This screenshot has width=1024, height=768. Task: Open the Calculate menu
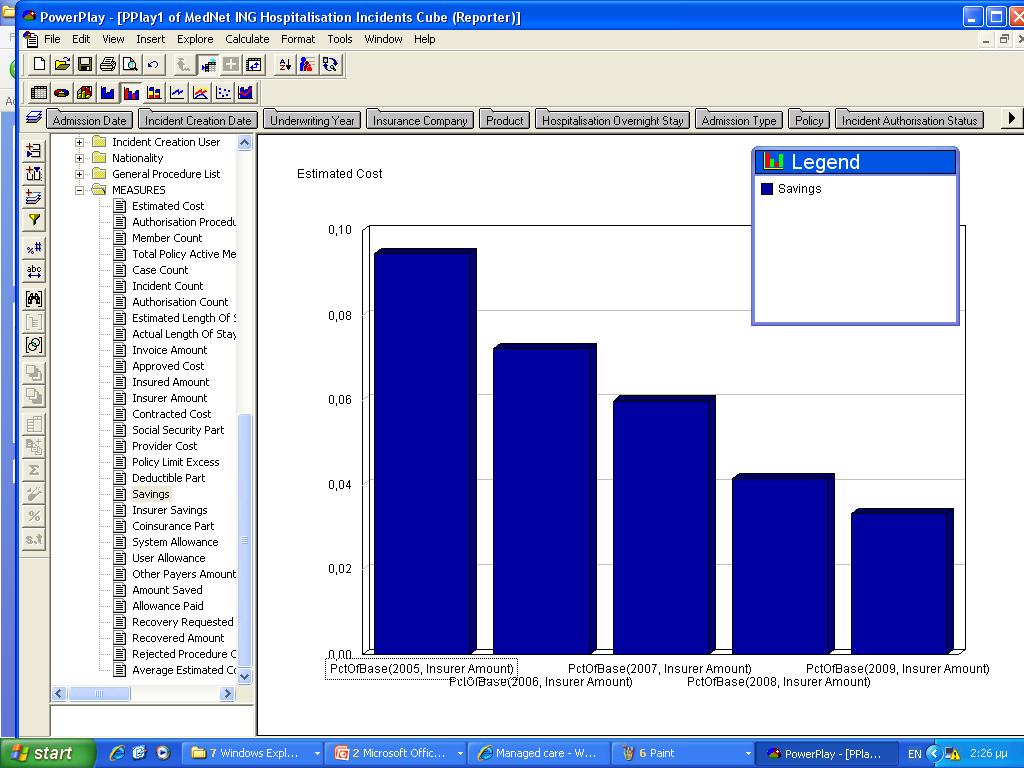(247, 39)
